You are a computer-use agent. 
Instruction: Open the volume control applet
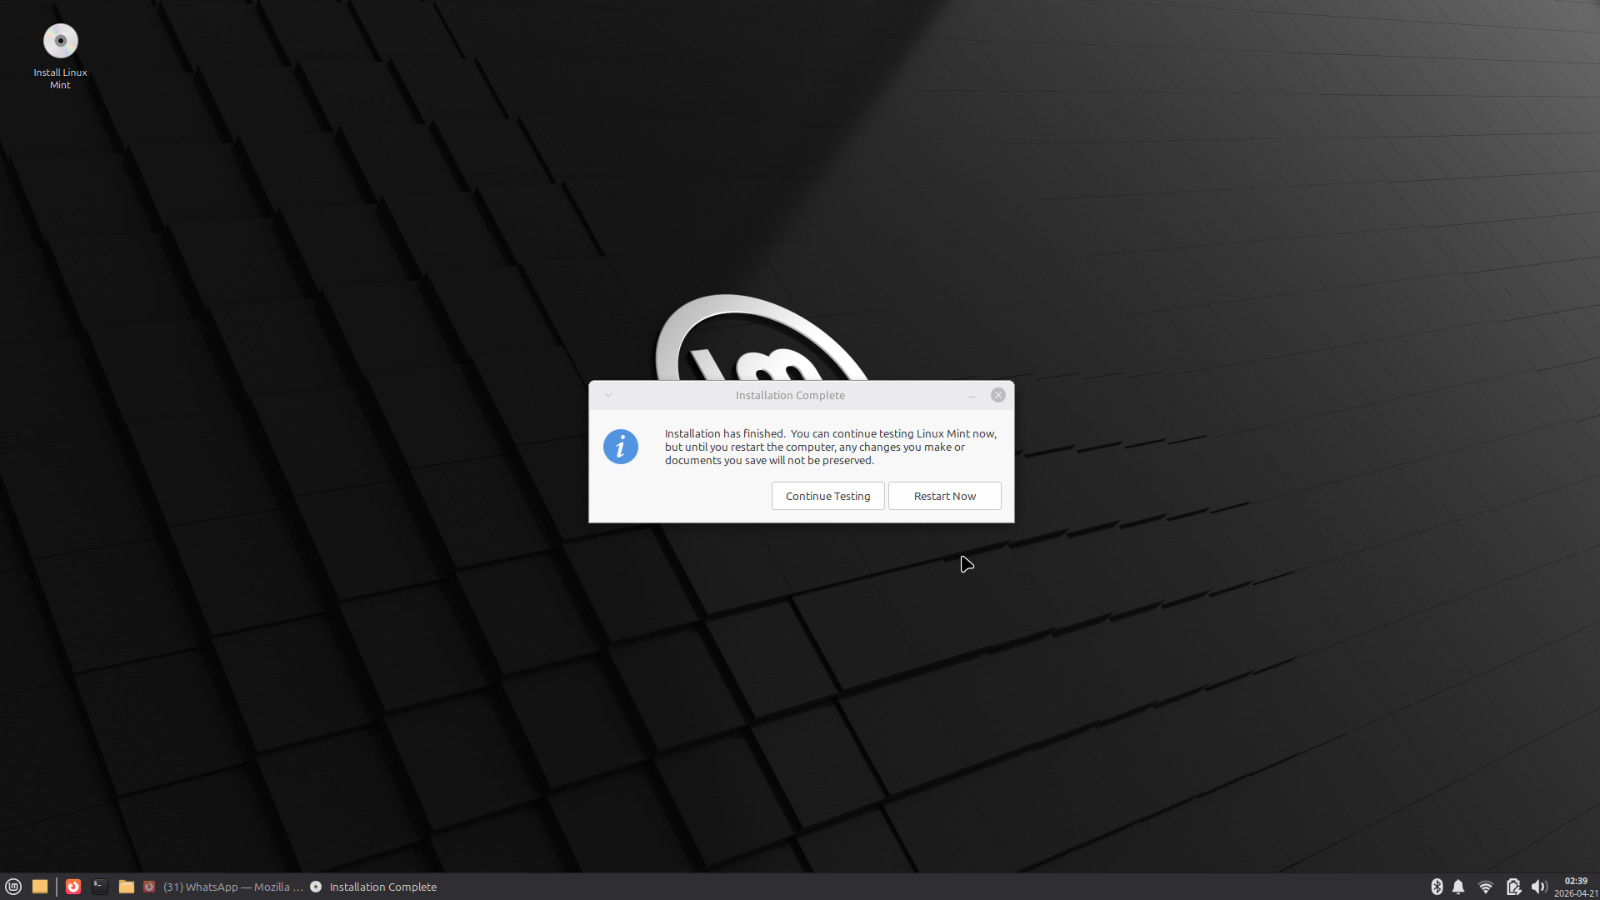click(x=1539, y=886)
